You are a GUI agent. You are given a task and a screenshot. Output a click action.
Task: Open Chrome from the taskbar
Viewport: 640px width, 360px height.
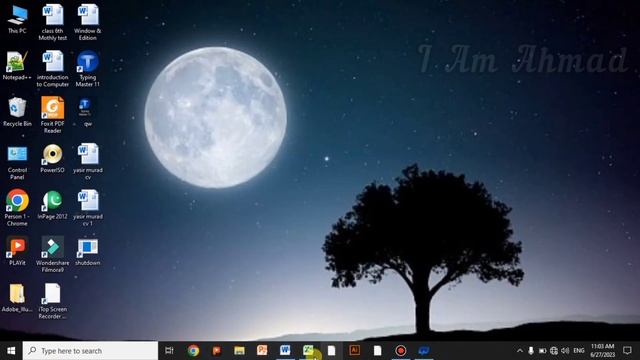pos(193,351)
